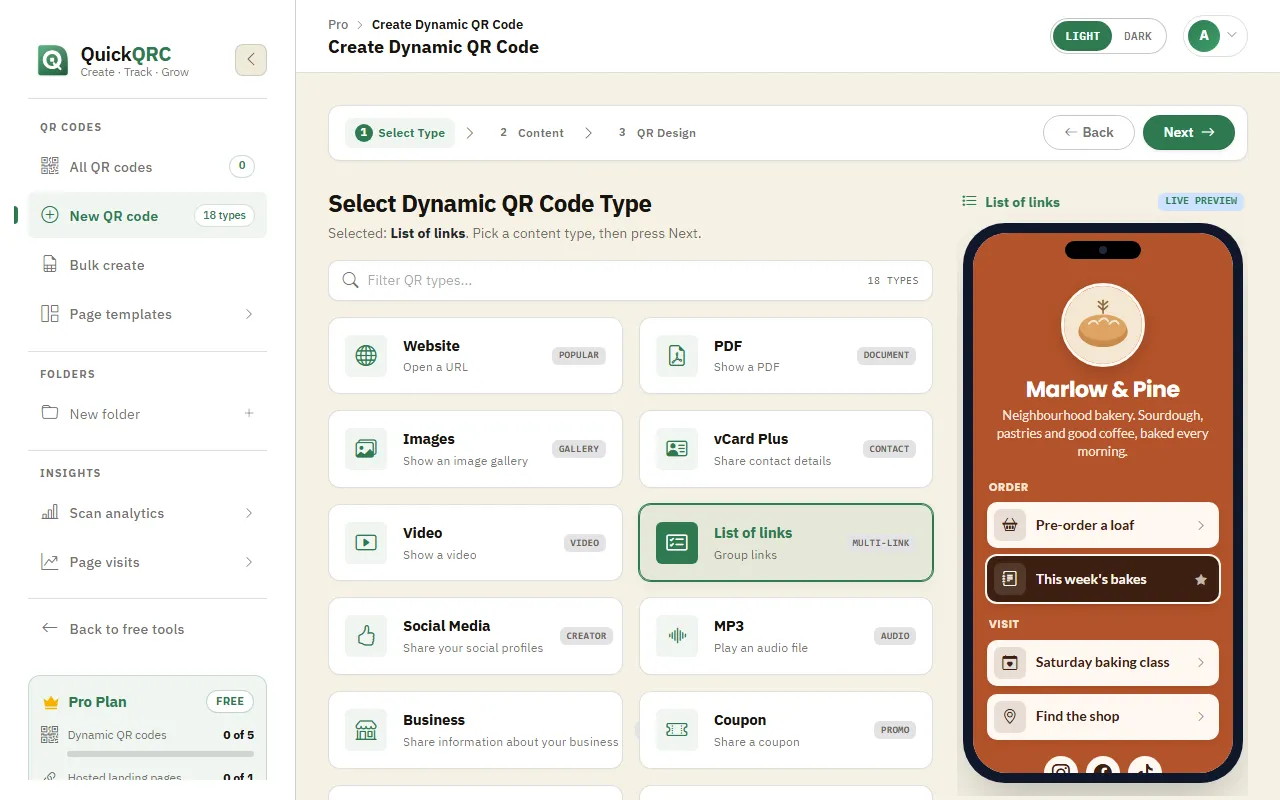Click the FREE plan badge
This screenshot has width=1280, height=800.
(230, 701)
